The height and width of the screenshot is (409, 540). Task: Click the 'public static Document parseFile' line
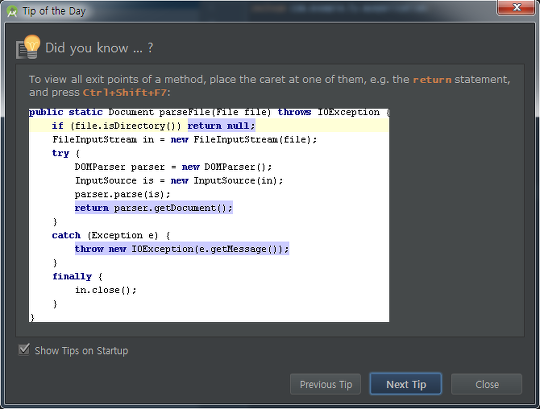pos(209,112)
